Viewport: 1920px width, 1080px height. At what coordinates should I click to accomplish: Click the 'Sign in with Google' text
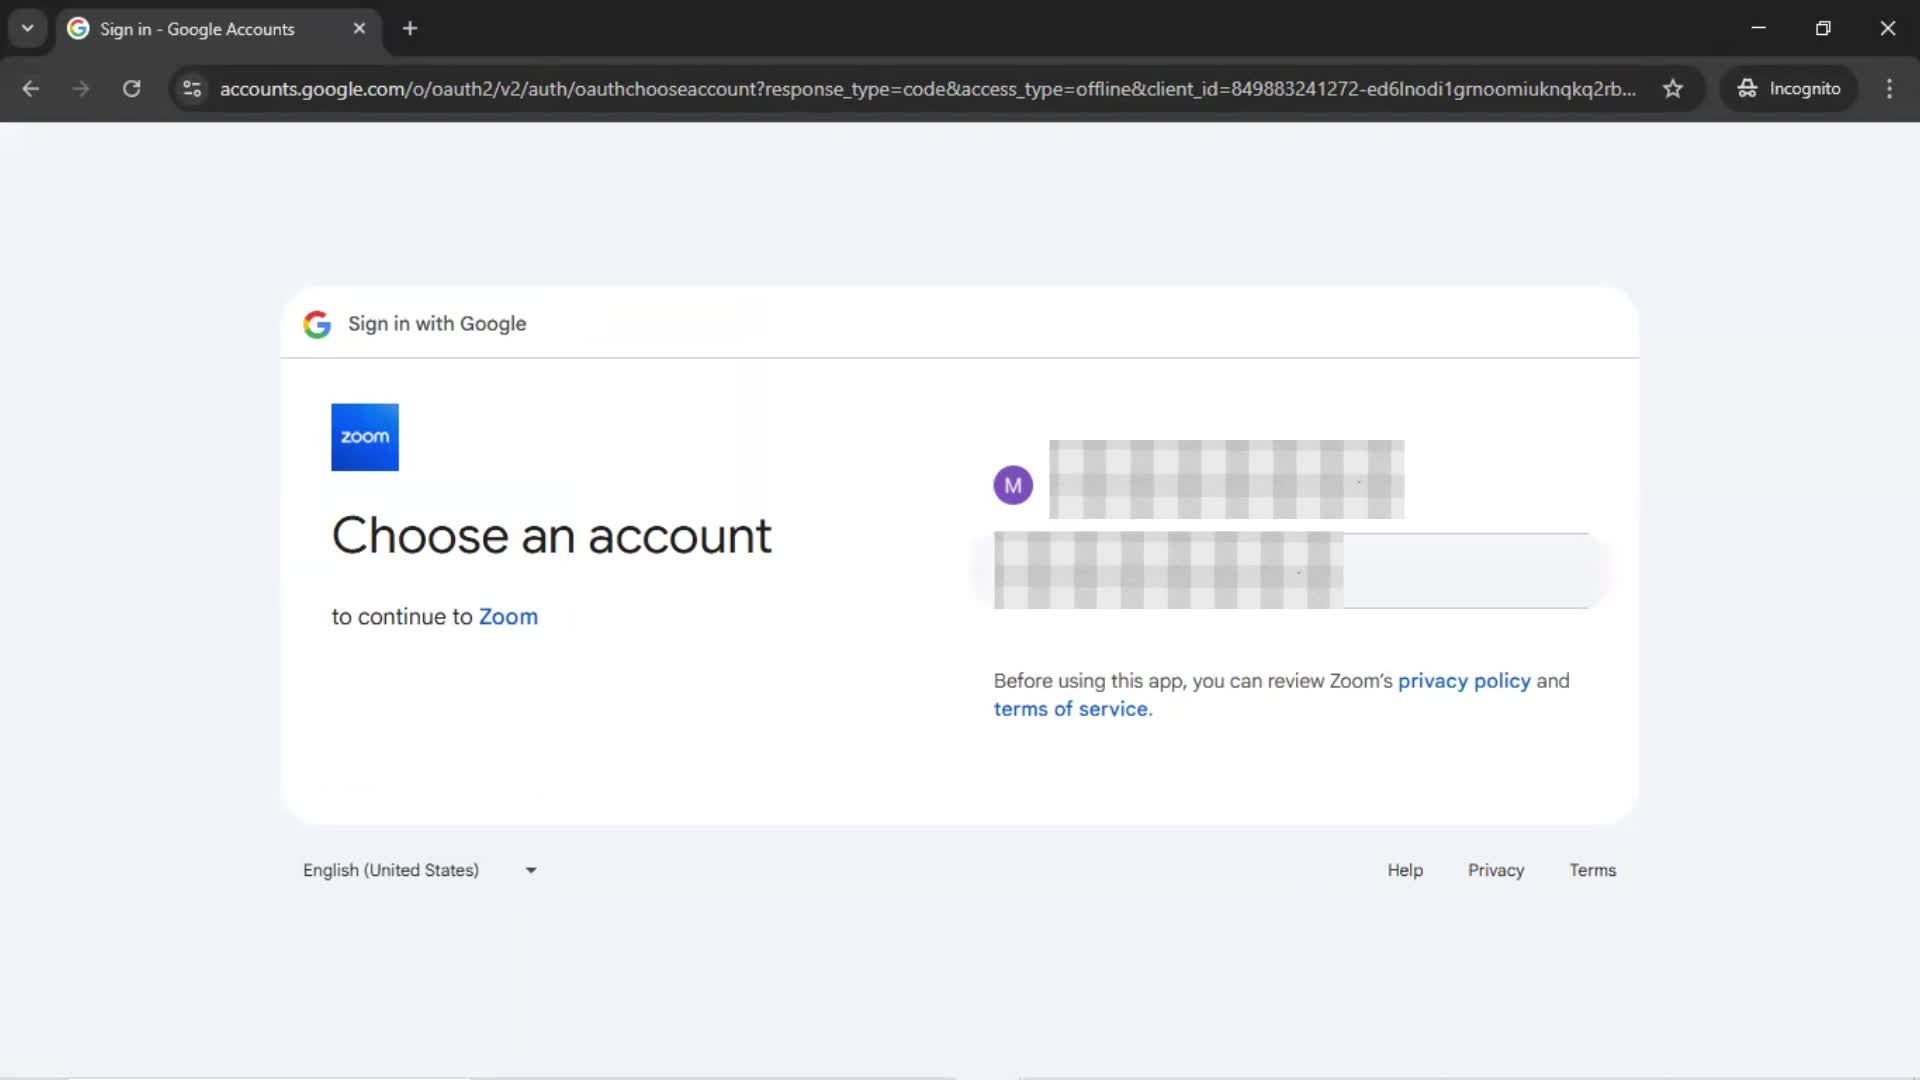click(x=437, y=324)
